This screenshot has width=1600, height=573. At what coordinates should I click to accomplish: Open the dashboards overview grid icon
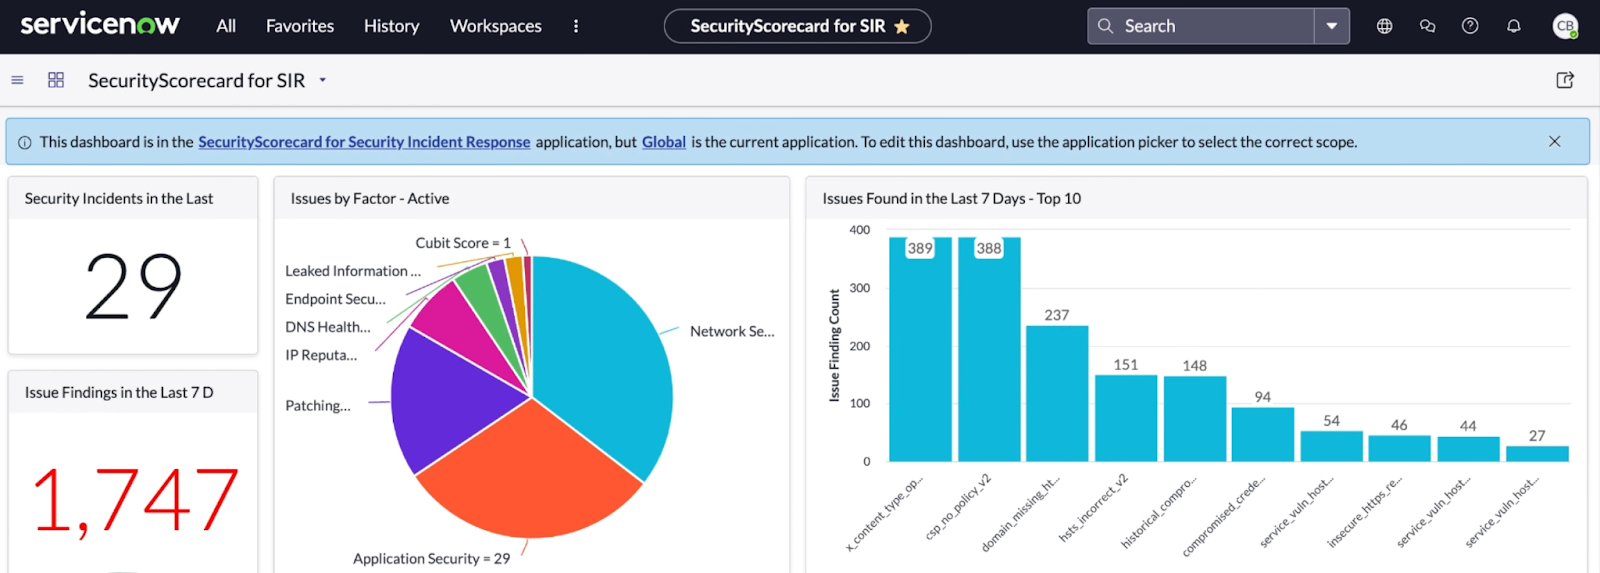[x=56, y=80]
